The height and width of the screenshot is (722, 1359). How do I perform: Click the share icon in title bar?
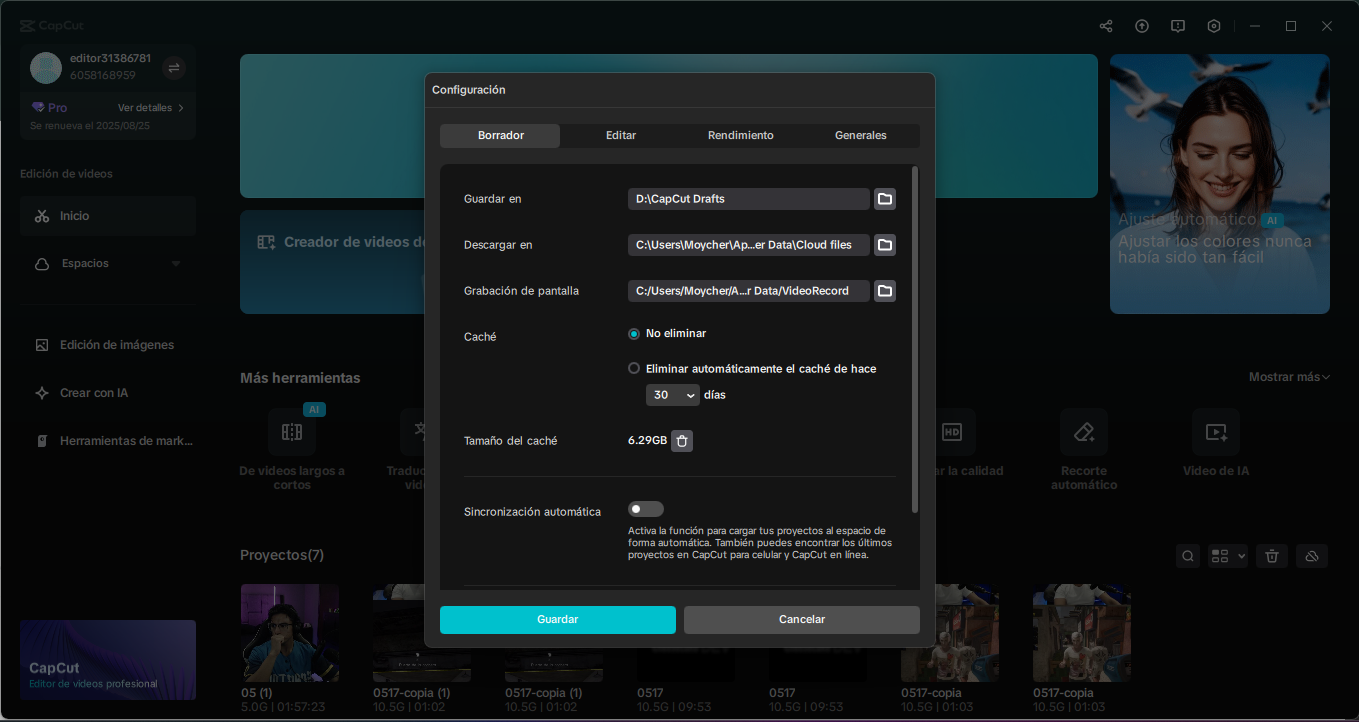point(1106,26)
